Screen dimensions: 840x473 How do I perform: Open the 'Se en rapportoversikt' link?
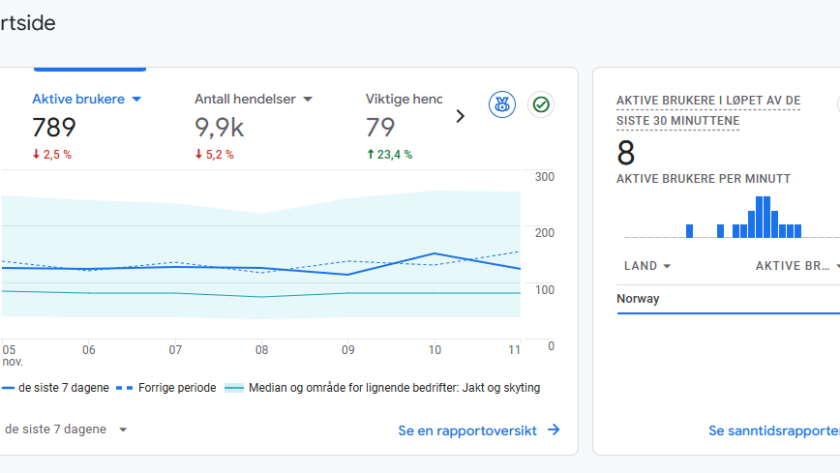[467, 430]
